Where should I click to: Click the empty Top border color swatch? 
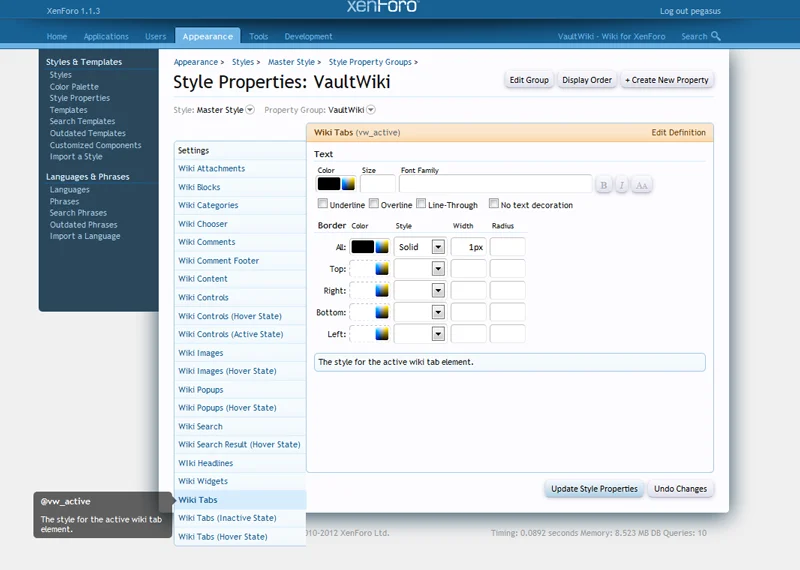[363, 268]
